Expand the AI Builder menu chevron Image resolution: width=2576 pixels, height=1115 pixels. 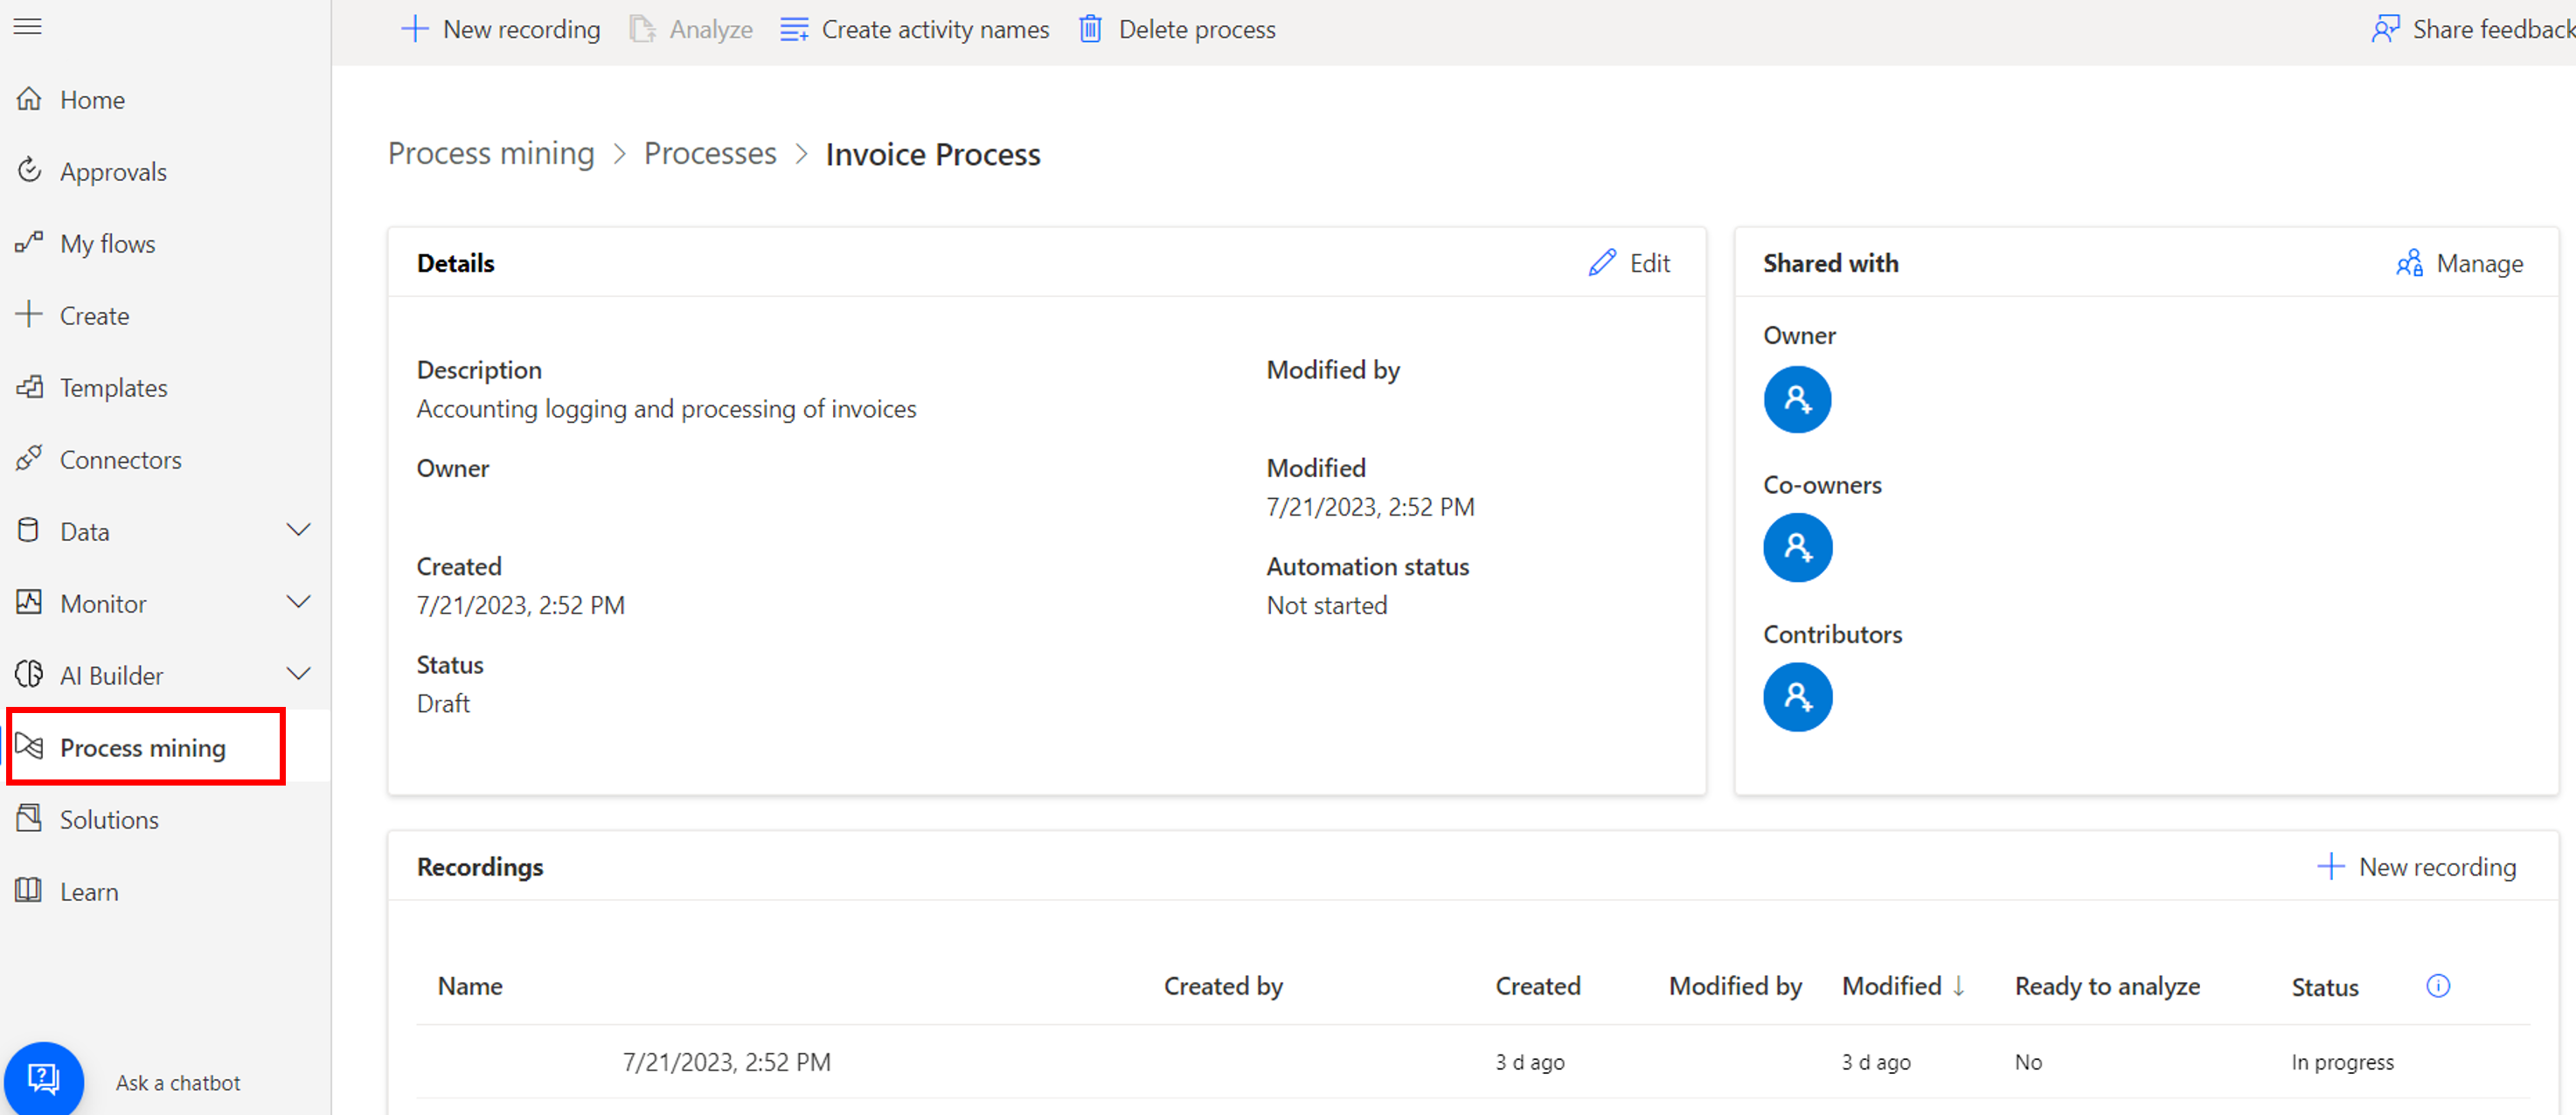click(x=298, y=674)
